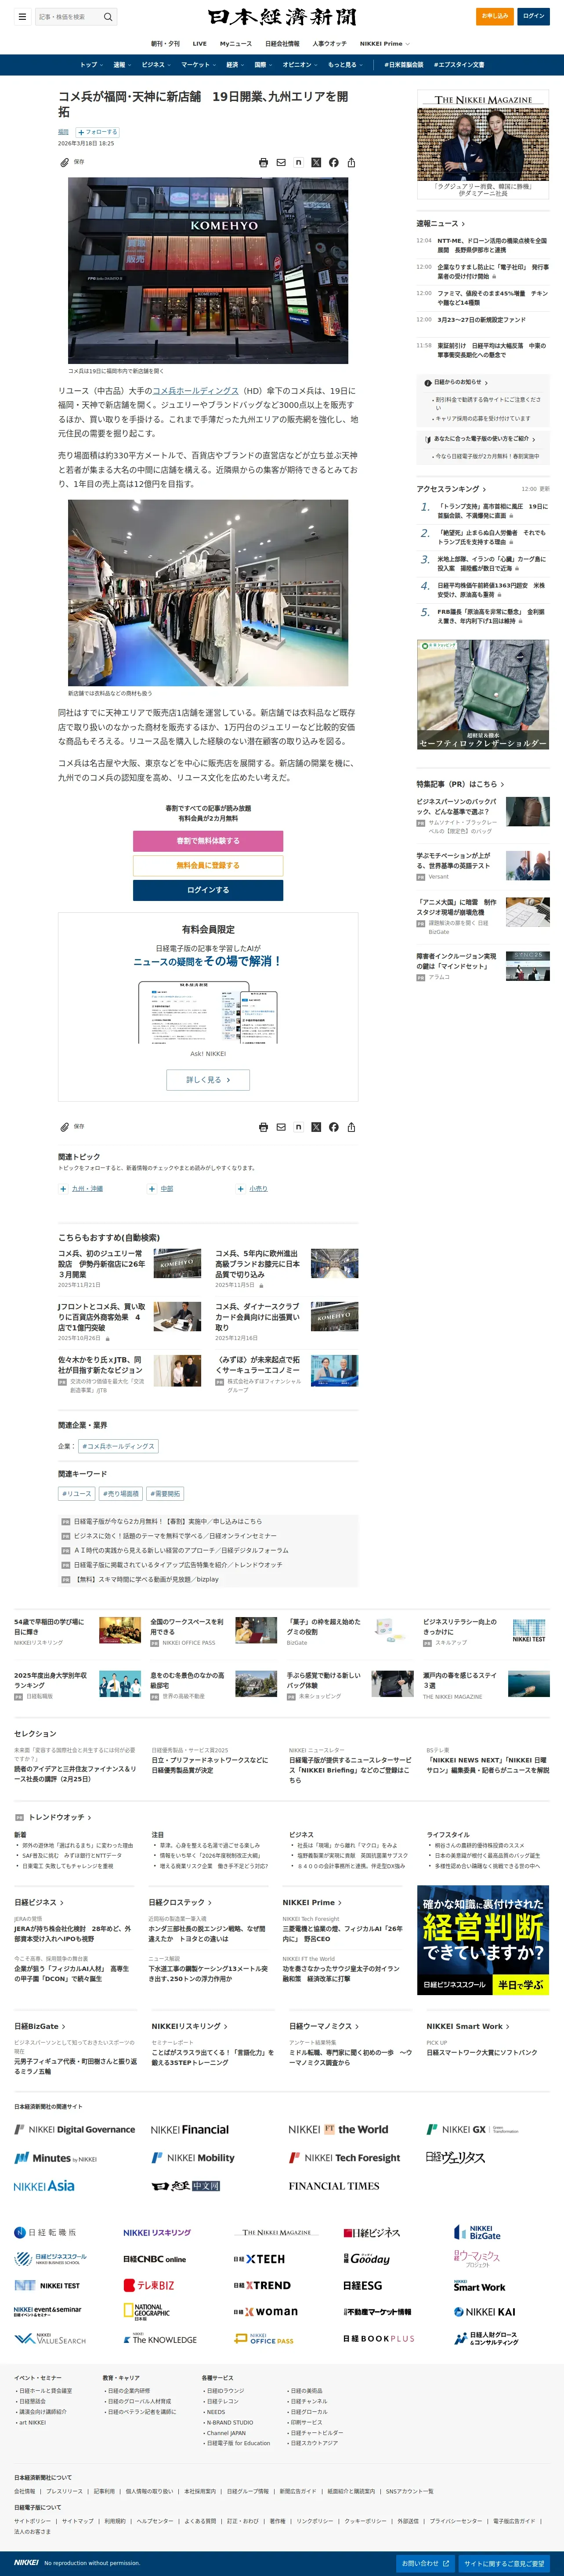Open the green shoulder bag advertisement image

click(x=483, y=695)
